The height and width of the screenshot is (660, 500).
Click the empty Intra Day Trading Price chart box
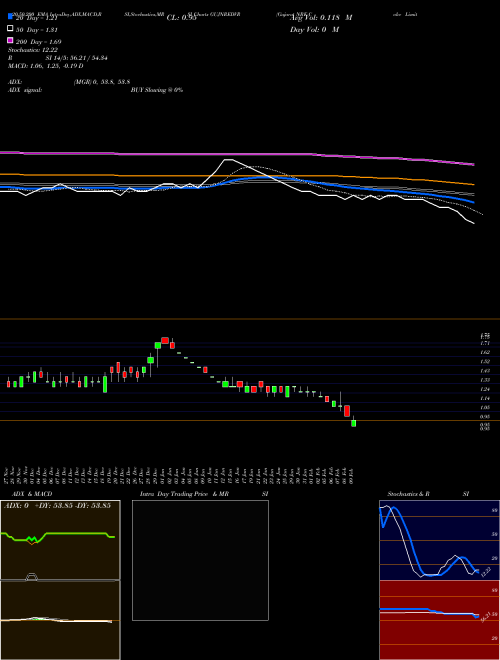(x=200, y=560)
